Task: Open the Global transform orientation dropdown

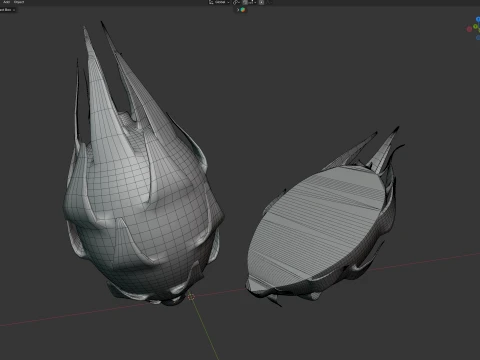Action: pos(219,2)
